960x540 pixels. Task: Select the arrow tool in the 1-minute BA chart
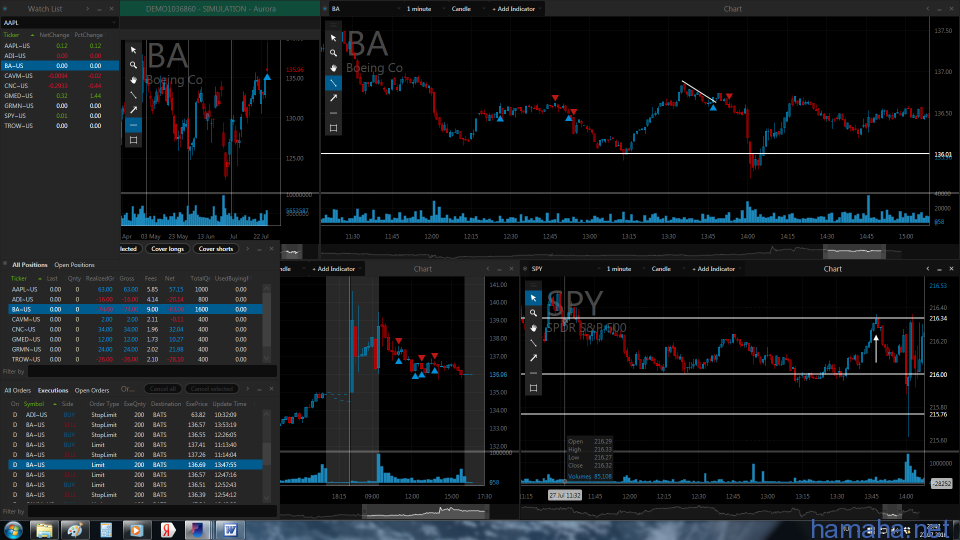click(x=333, y=98)
